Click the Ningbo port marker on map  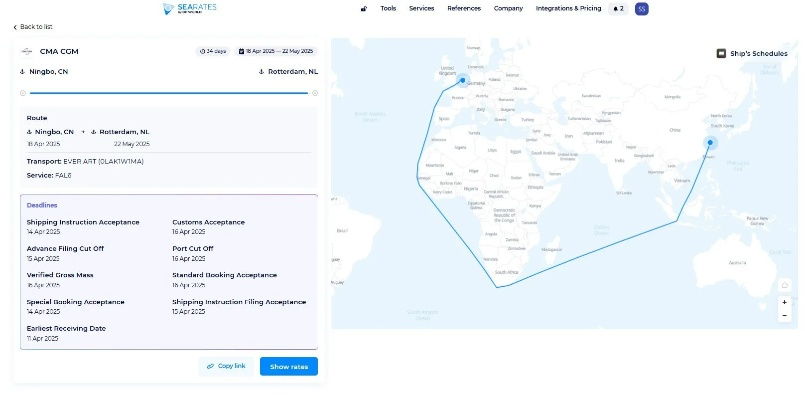coord(710,143)
